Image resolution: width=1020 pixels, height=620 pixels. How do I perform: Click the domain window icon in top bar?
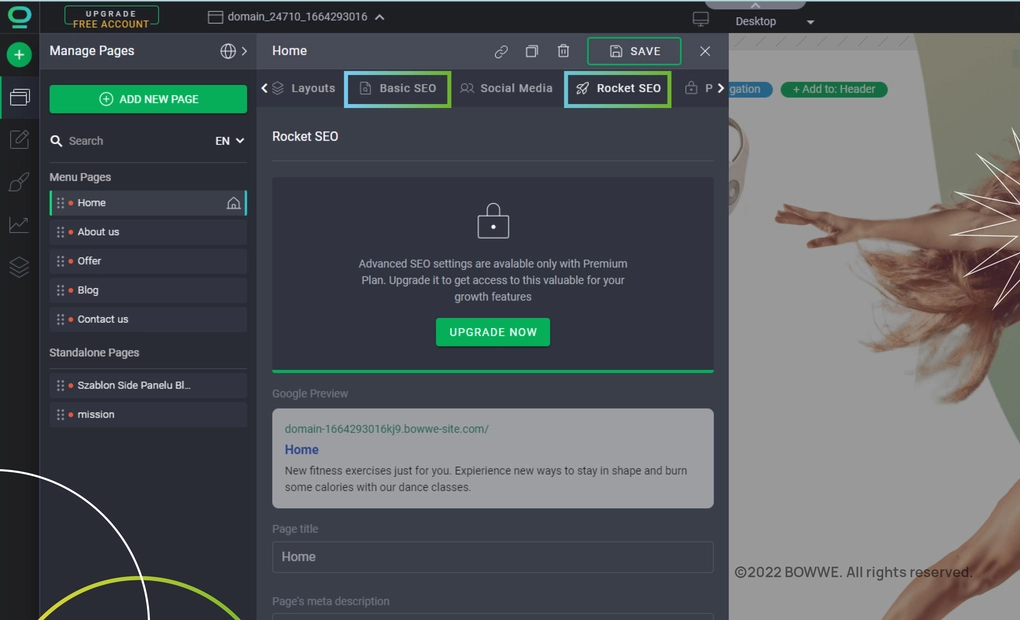tap(215, 17)
